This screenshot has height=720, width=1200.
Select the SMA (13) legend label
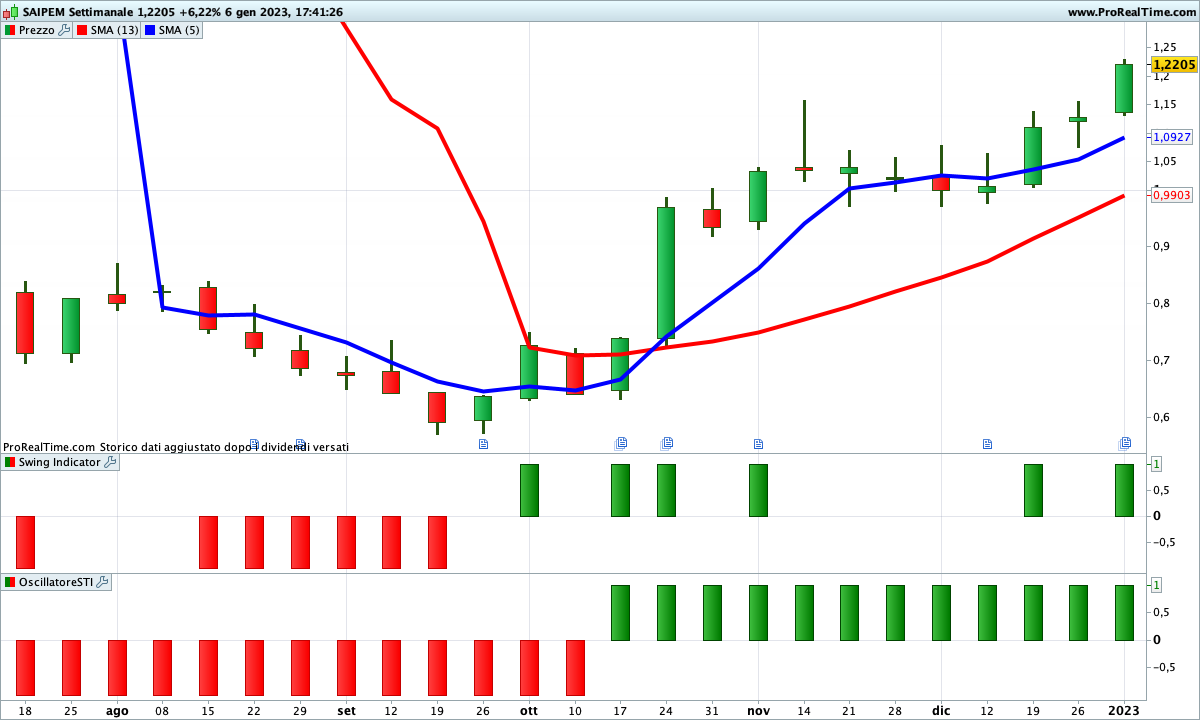tap(115, 30)
